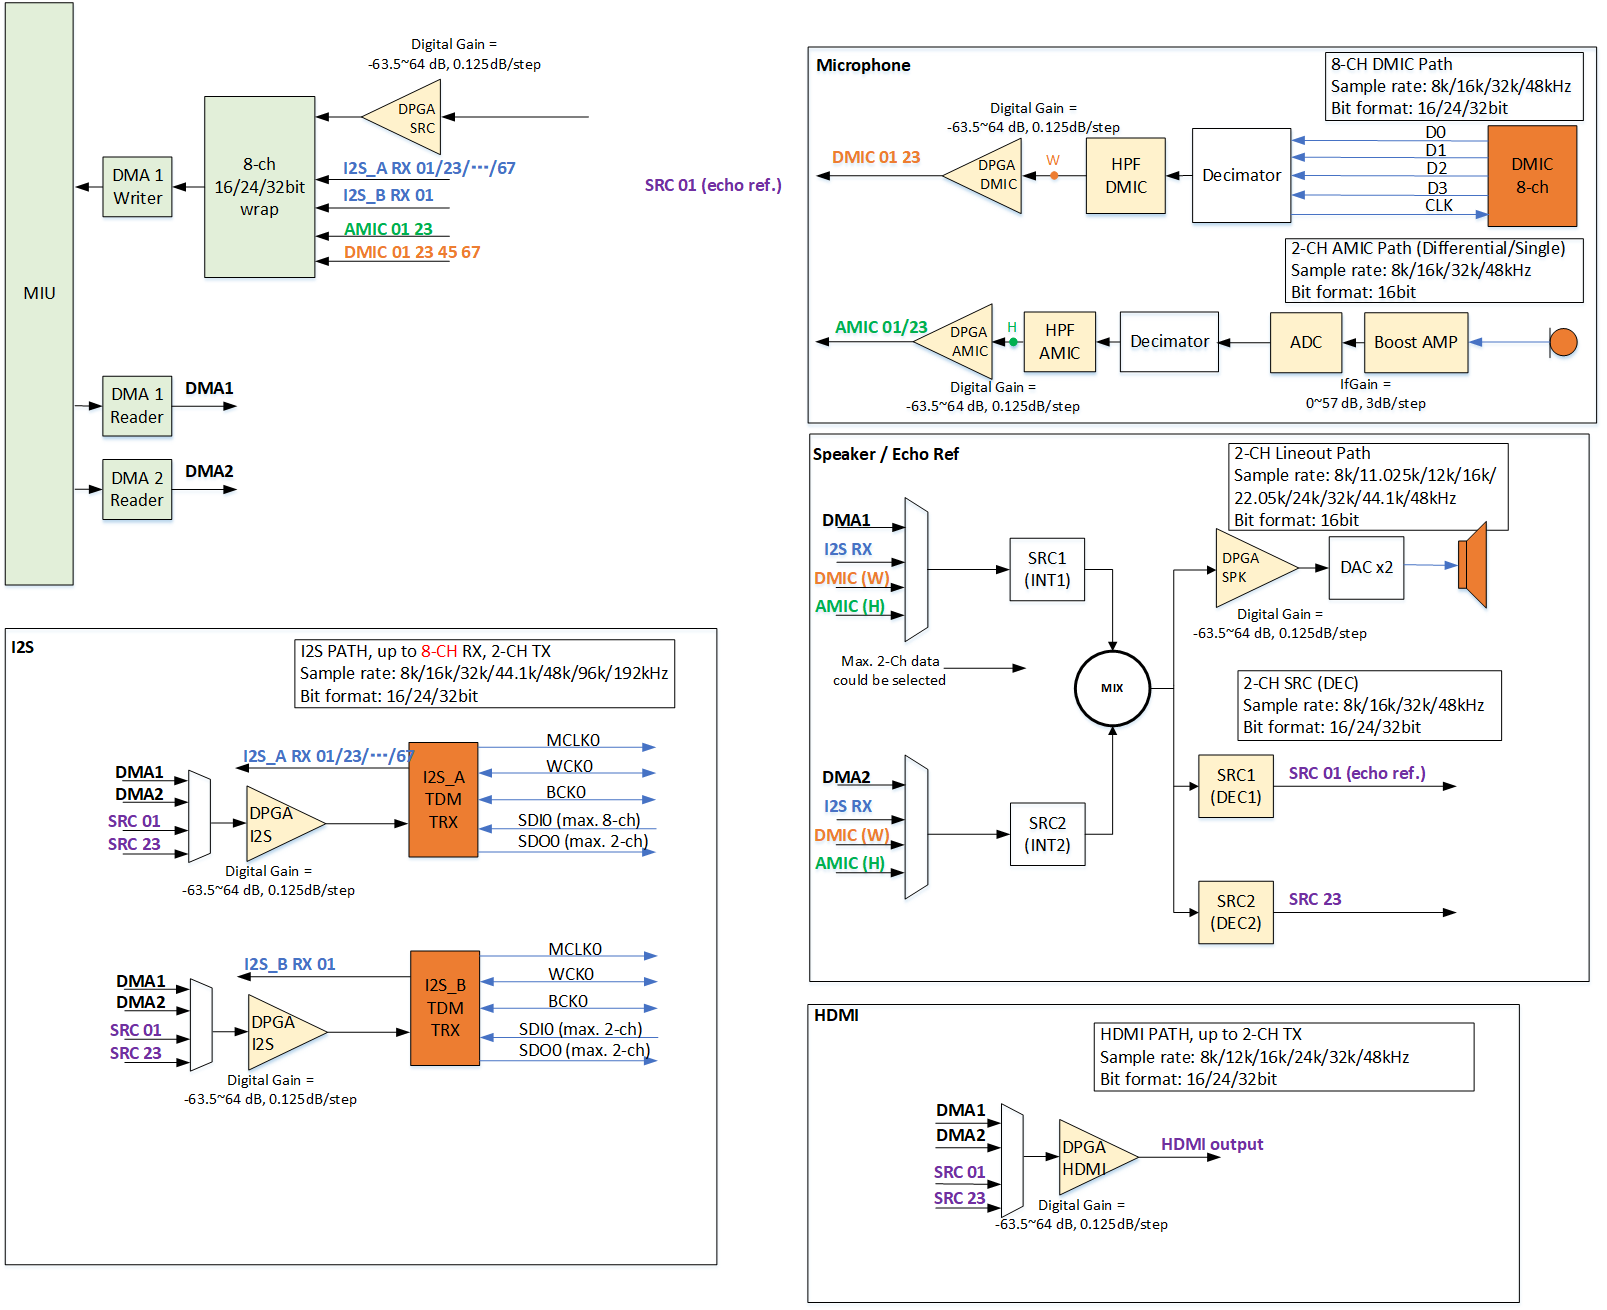Select the DPGA HDMI amplifier triangle

click(x=1099, y=1157)
